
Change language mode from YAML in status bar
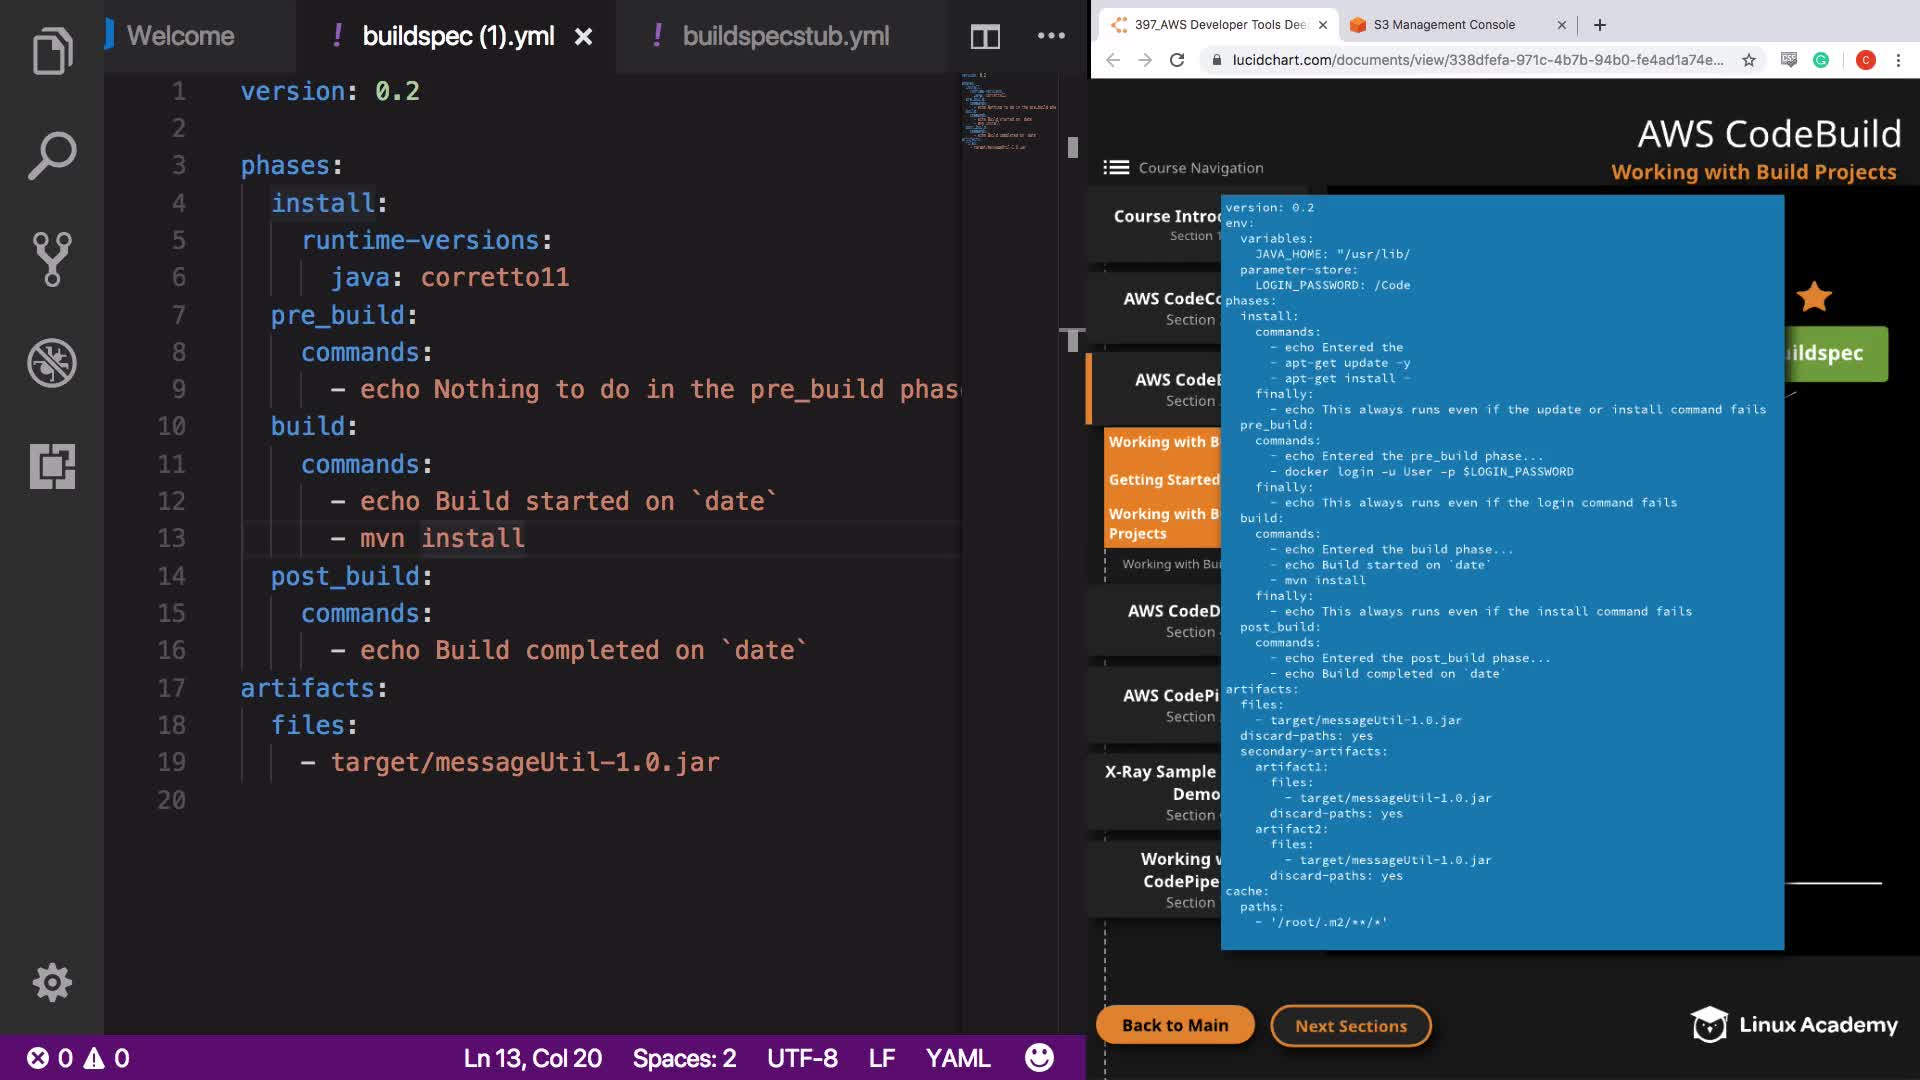957,1058
